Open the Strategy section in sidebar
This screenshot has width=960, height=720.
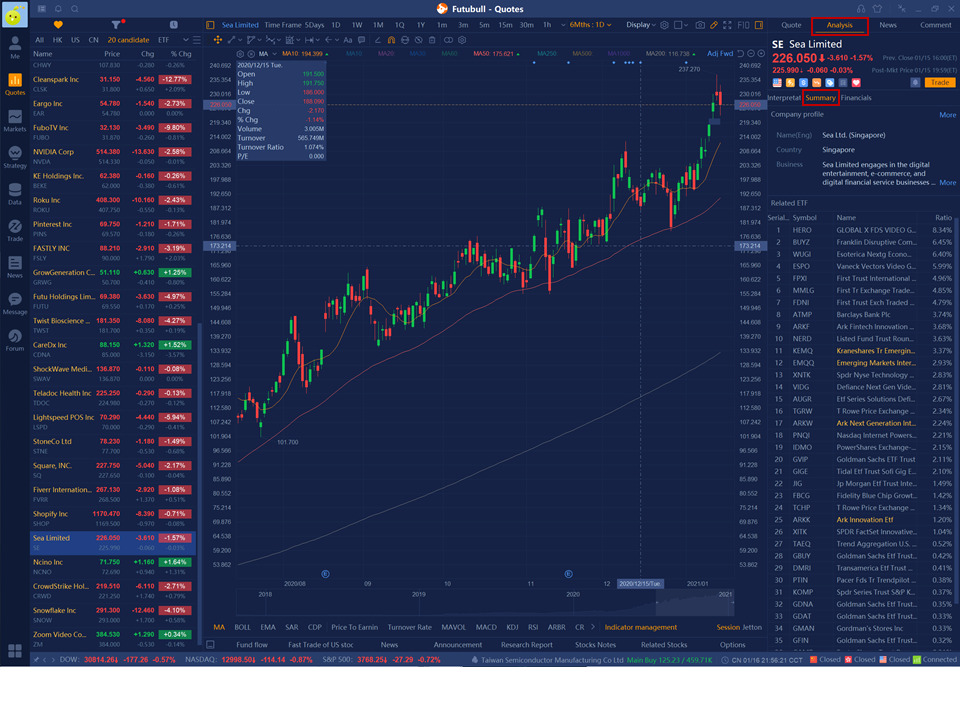pos(15,157)
